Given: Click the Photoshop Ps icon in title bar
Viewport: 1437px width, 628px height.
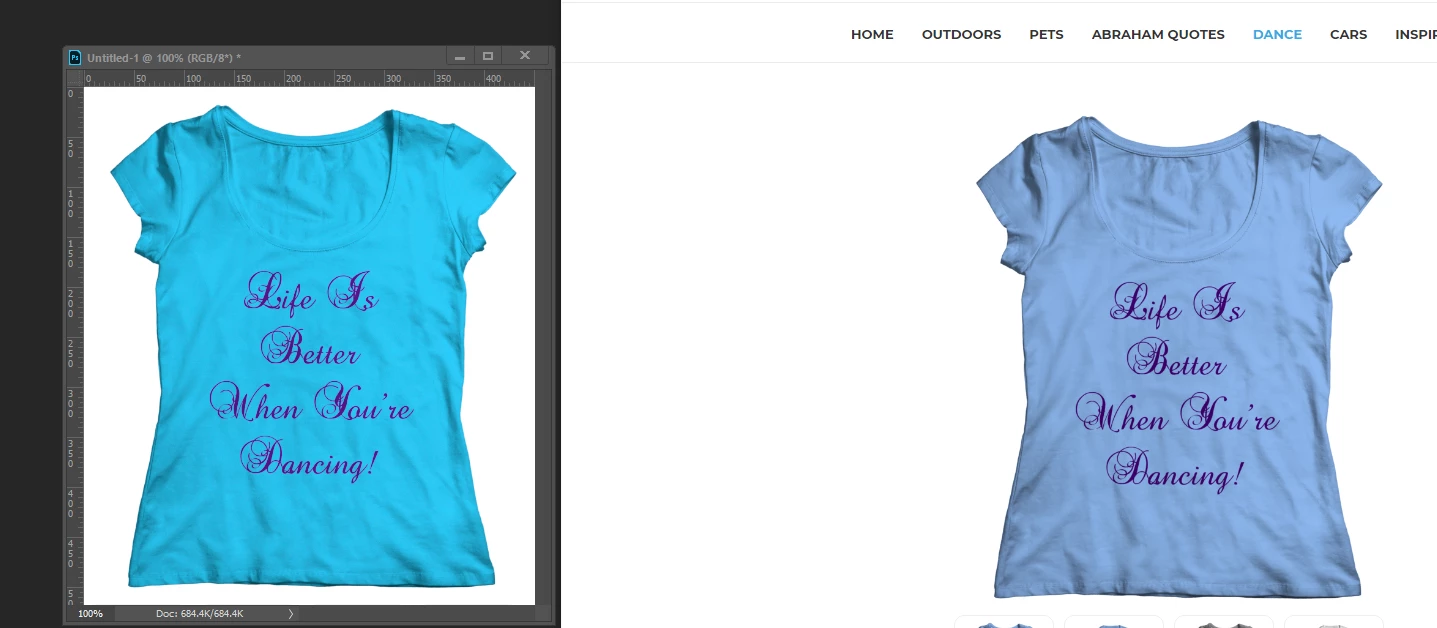Looking at the screenshot, I should (x=75, y=58).
